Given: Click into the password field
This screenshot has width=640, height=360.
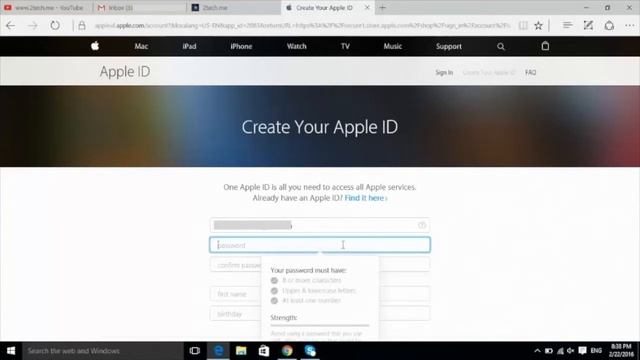Looking at the screenshot, I should tap(320, 245).
